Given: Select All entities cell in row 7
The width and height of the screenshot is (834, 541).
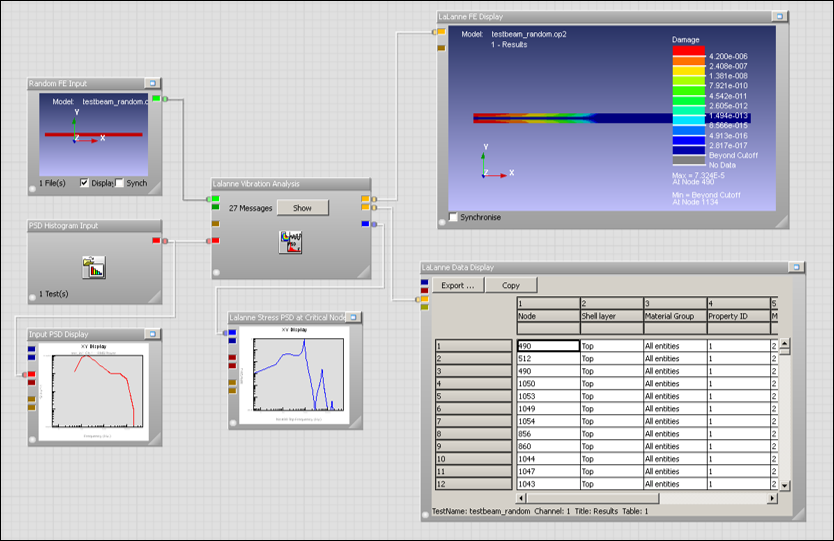Looking at the screenshot, I should pos(674,421).
